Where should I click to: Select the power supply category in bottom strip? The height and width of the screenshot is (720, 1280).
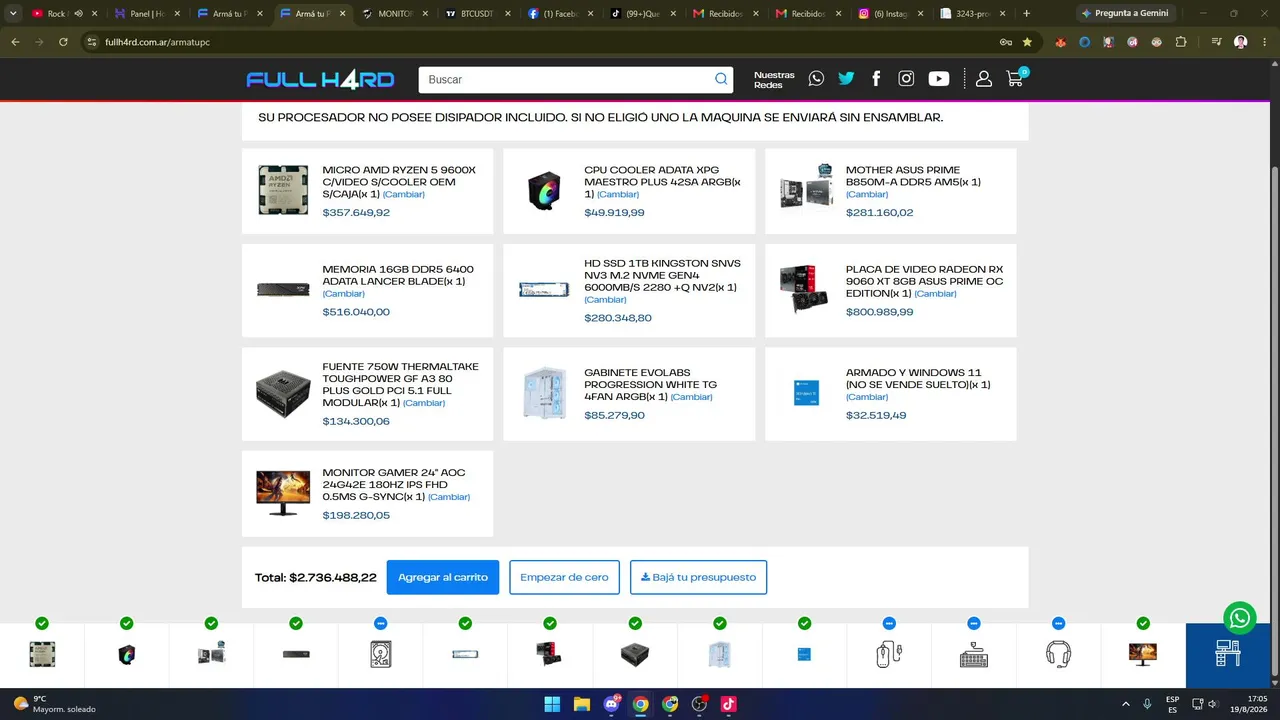[x=634, y=654]
